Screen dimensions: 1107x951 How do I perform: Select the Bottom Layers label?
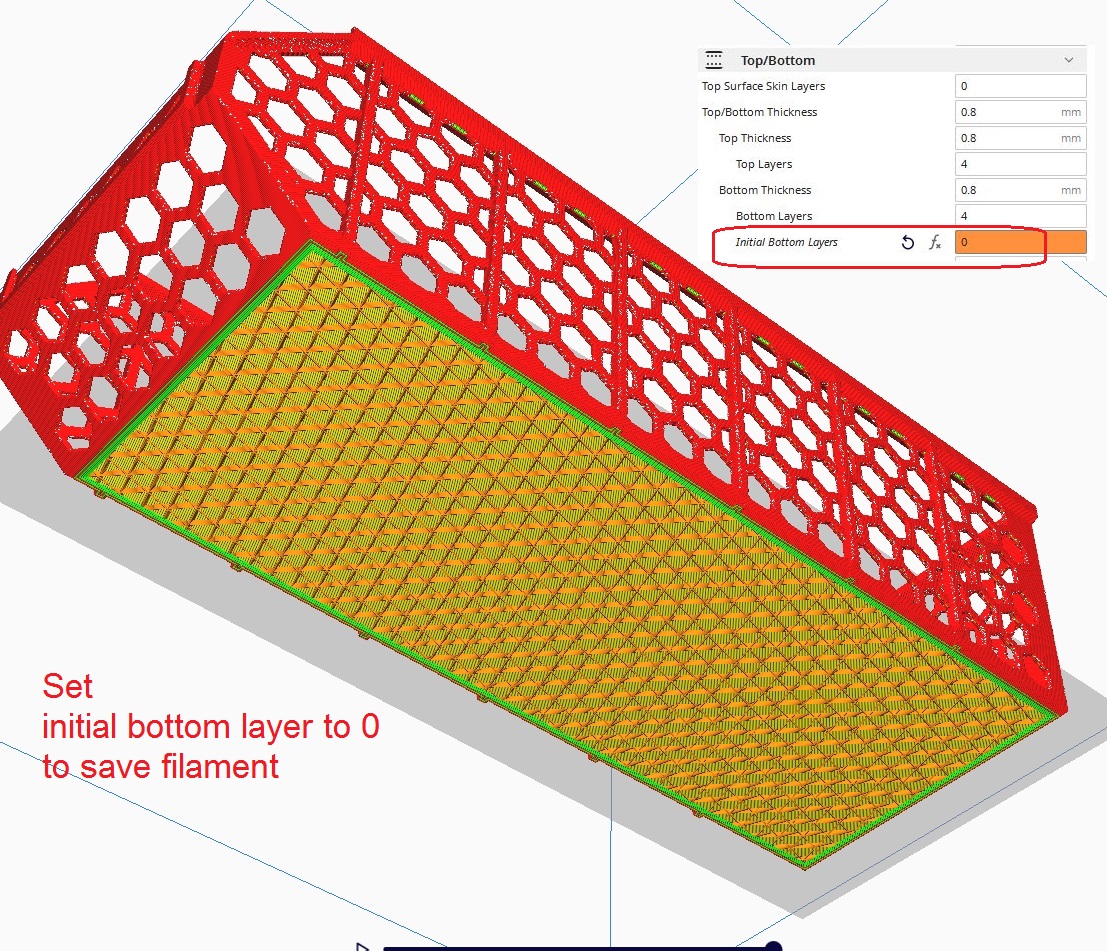pos(774,216)
